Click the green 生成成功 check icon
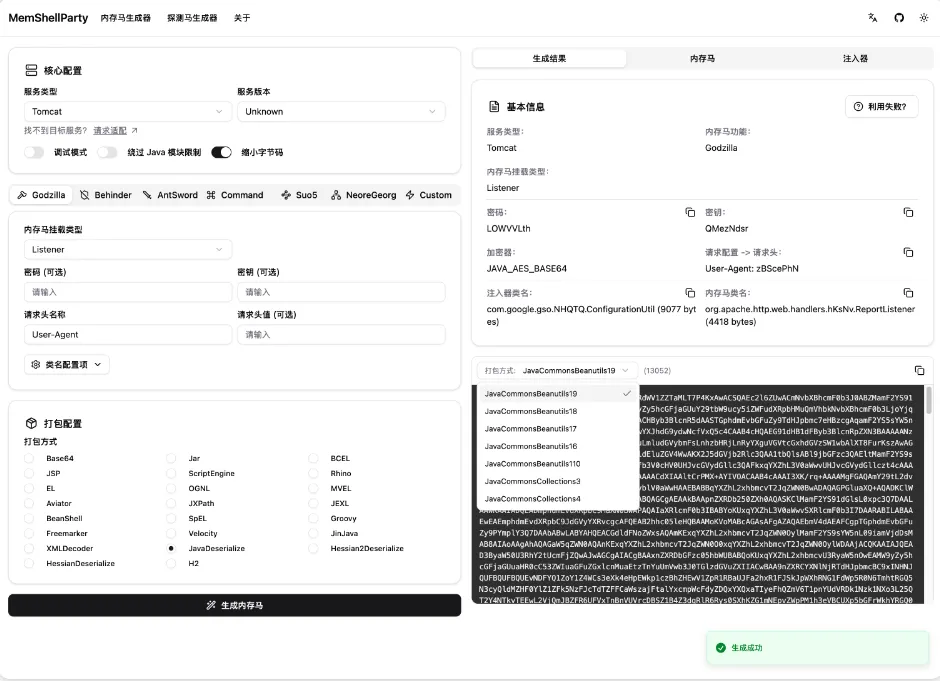Image resolution: width=940 pixels, height=681 pixels. (x=721, y=647)
